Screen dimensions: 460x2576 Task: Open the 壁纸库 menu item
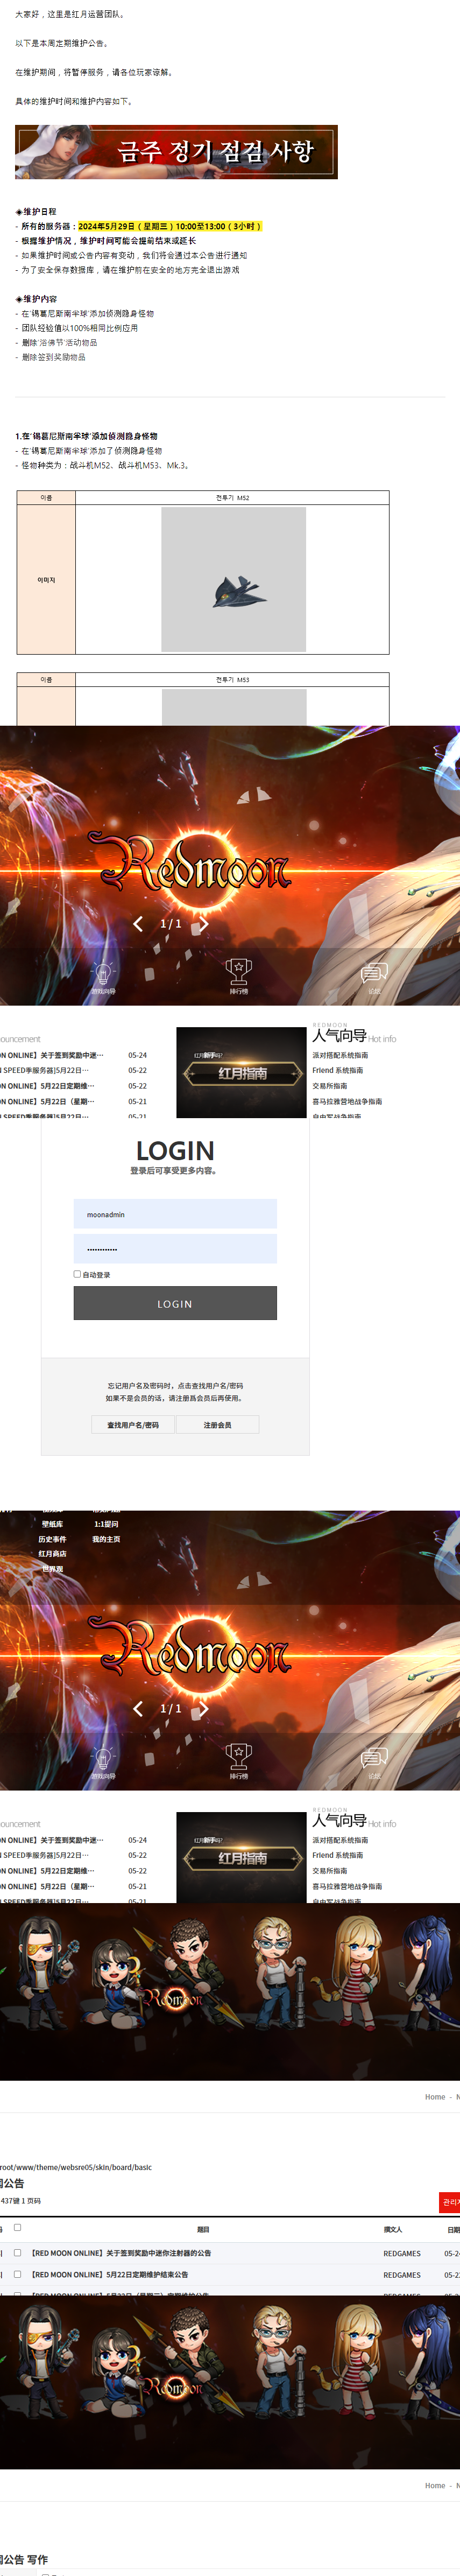52,1524
